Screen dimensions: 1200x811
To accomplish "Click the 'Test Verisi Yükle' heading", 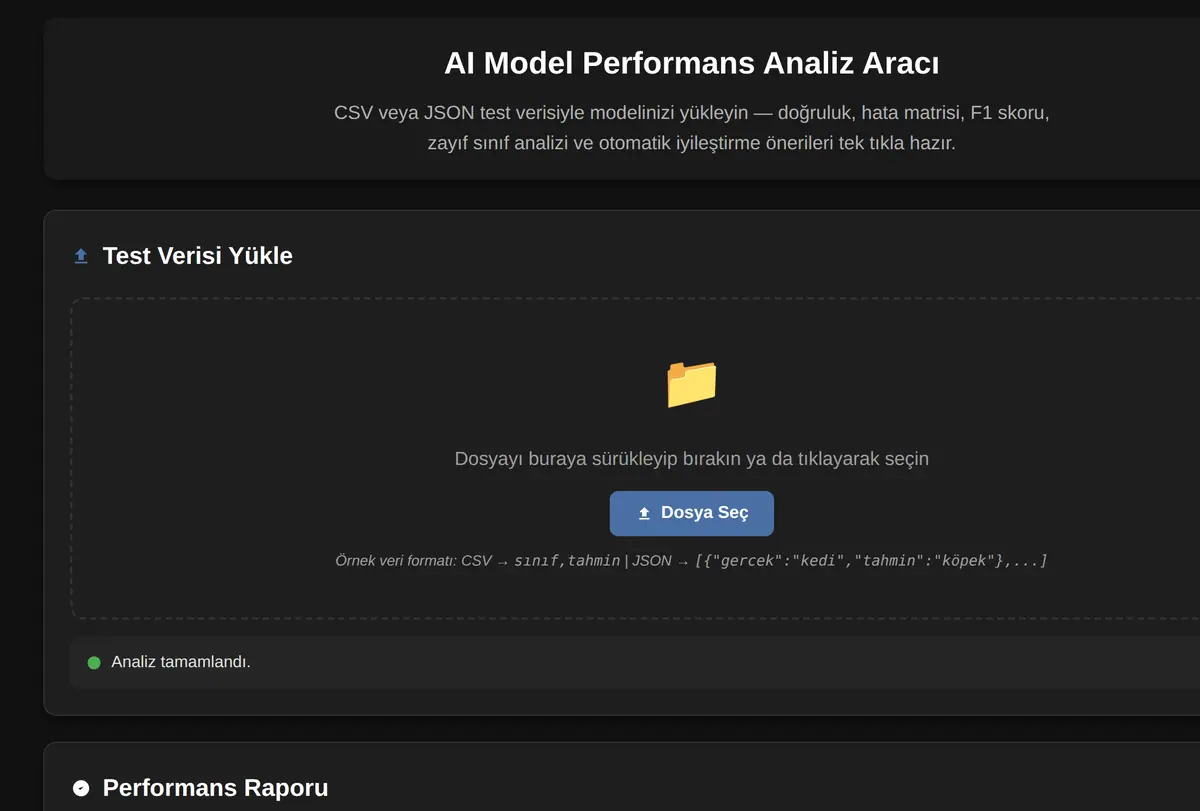I will (x=198, y=256).
